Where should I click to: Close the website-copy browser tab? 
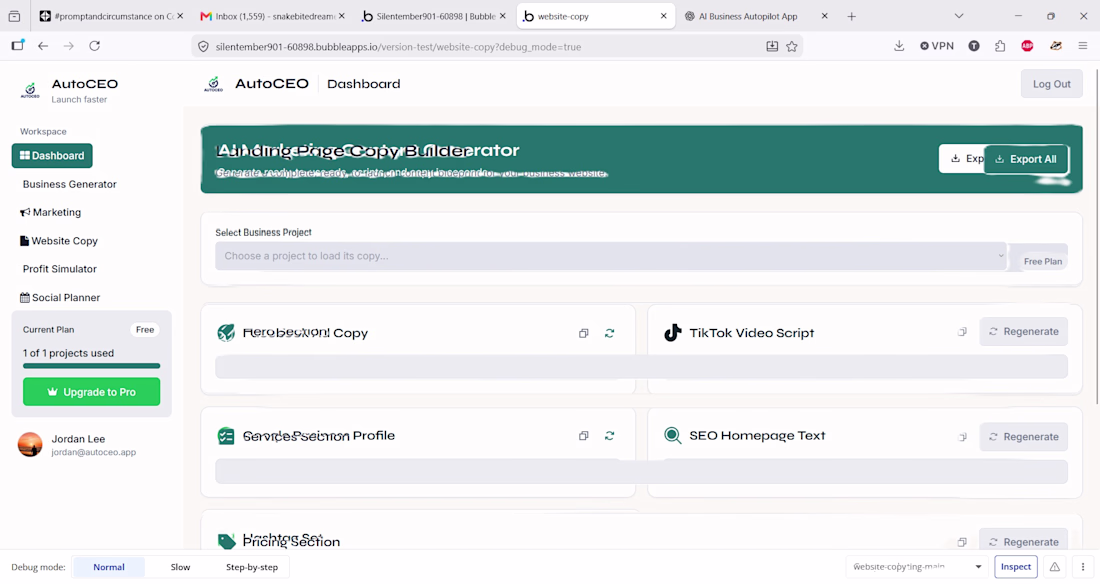pyautogui.click(x=664, y=16)
